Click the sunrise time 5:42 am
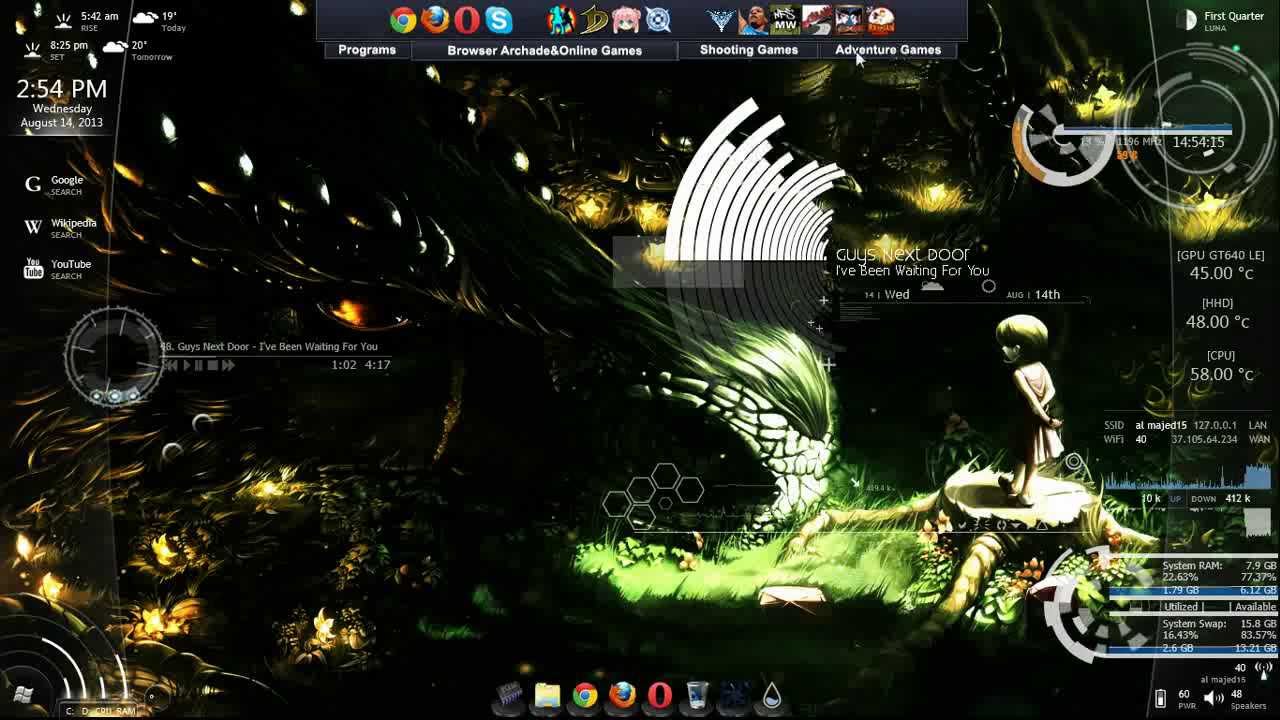This screenshot has height=720, width=1280. tap(99, 16)
